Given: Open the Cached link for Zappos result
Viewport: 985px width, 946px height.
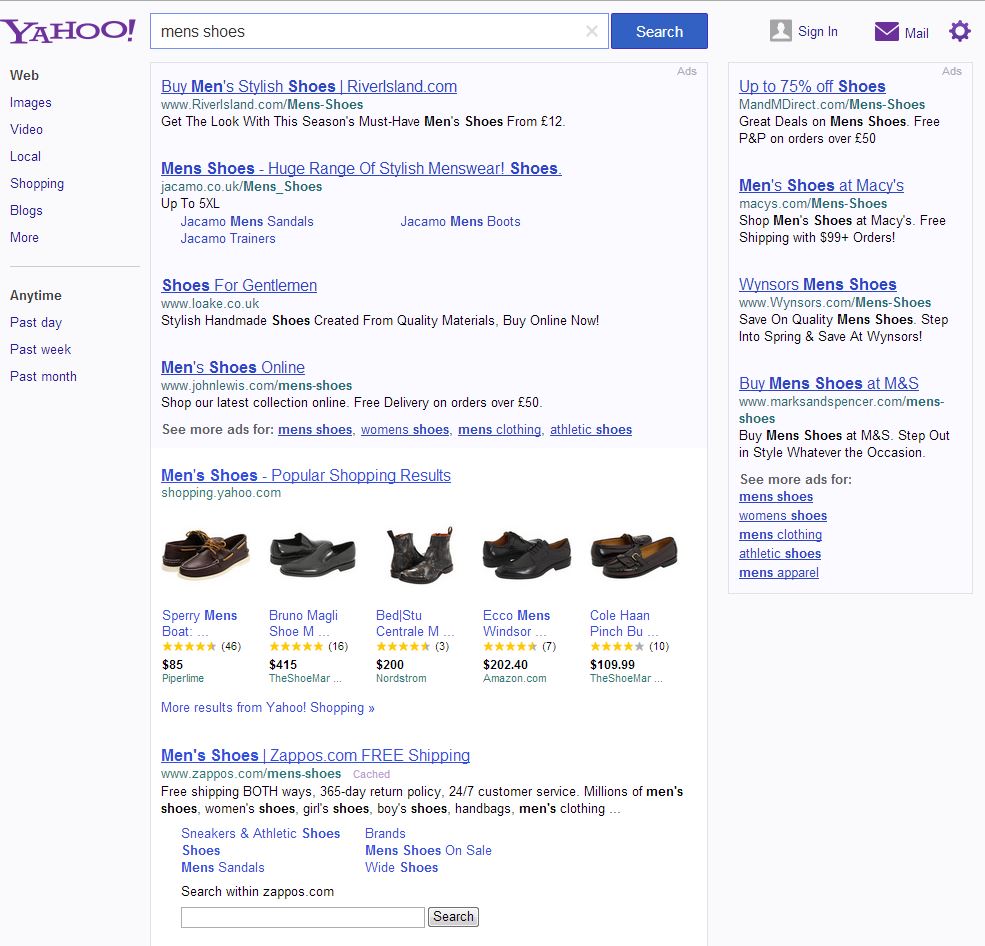Looking at the screenshot, I should 371,774.
